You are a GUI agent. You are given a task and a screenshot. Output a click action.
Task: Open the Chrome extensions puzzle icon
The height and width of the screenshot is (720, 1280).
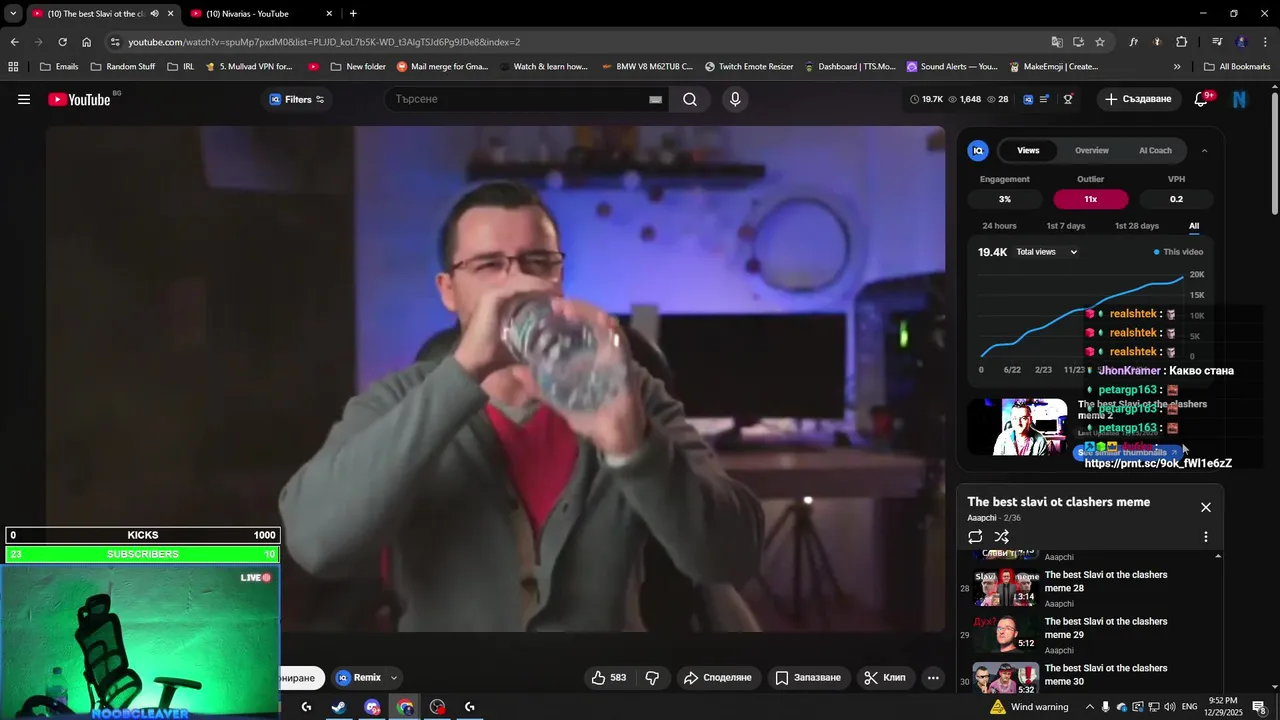tap(1181, 42)
